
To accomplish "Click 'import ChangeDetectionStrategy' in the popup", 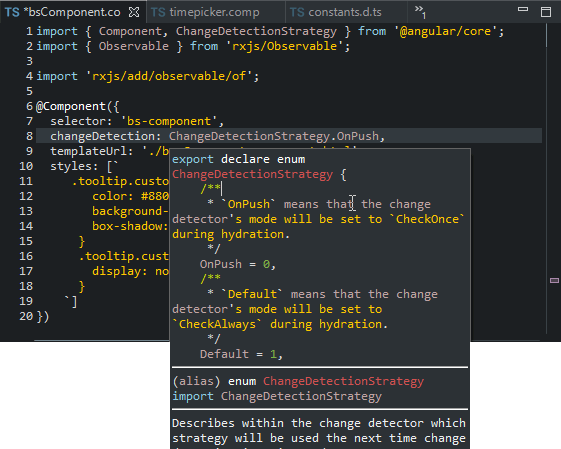I will point(277,396).
